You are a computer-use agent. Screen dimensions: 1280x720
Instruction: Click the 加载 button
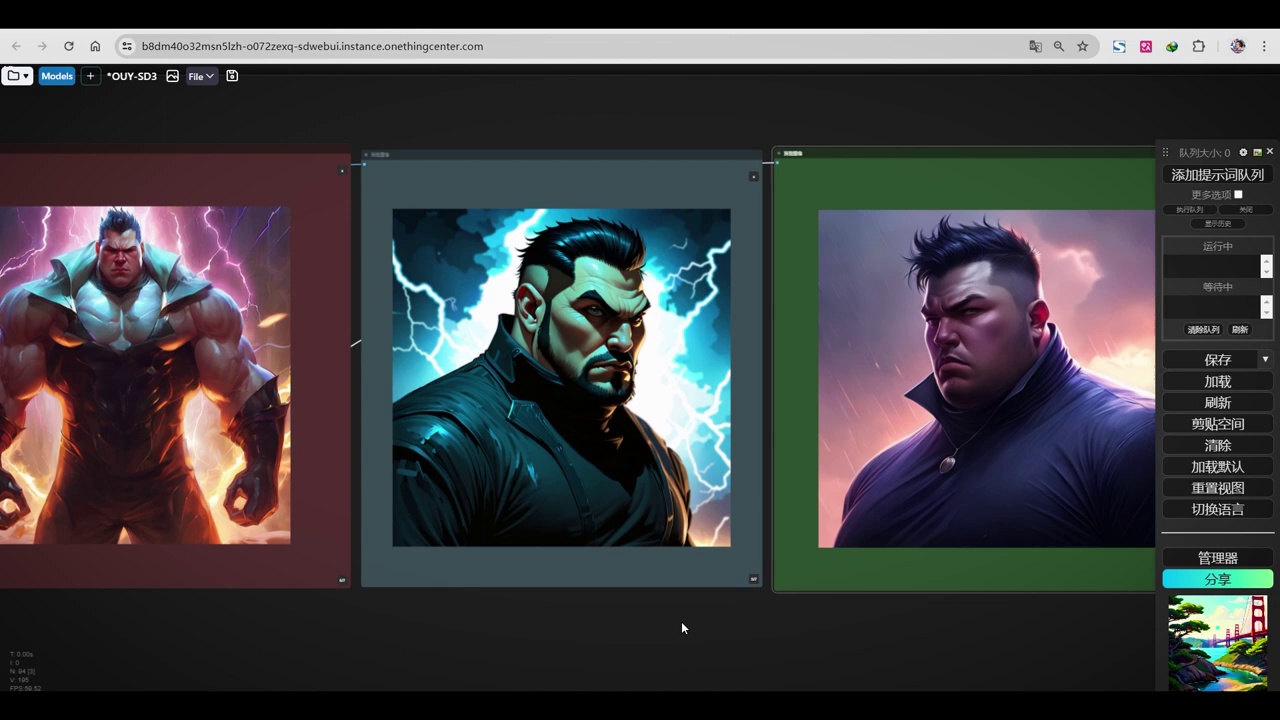pos(1218,381)
